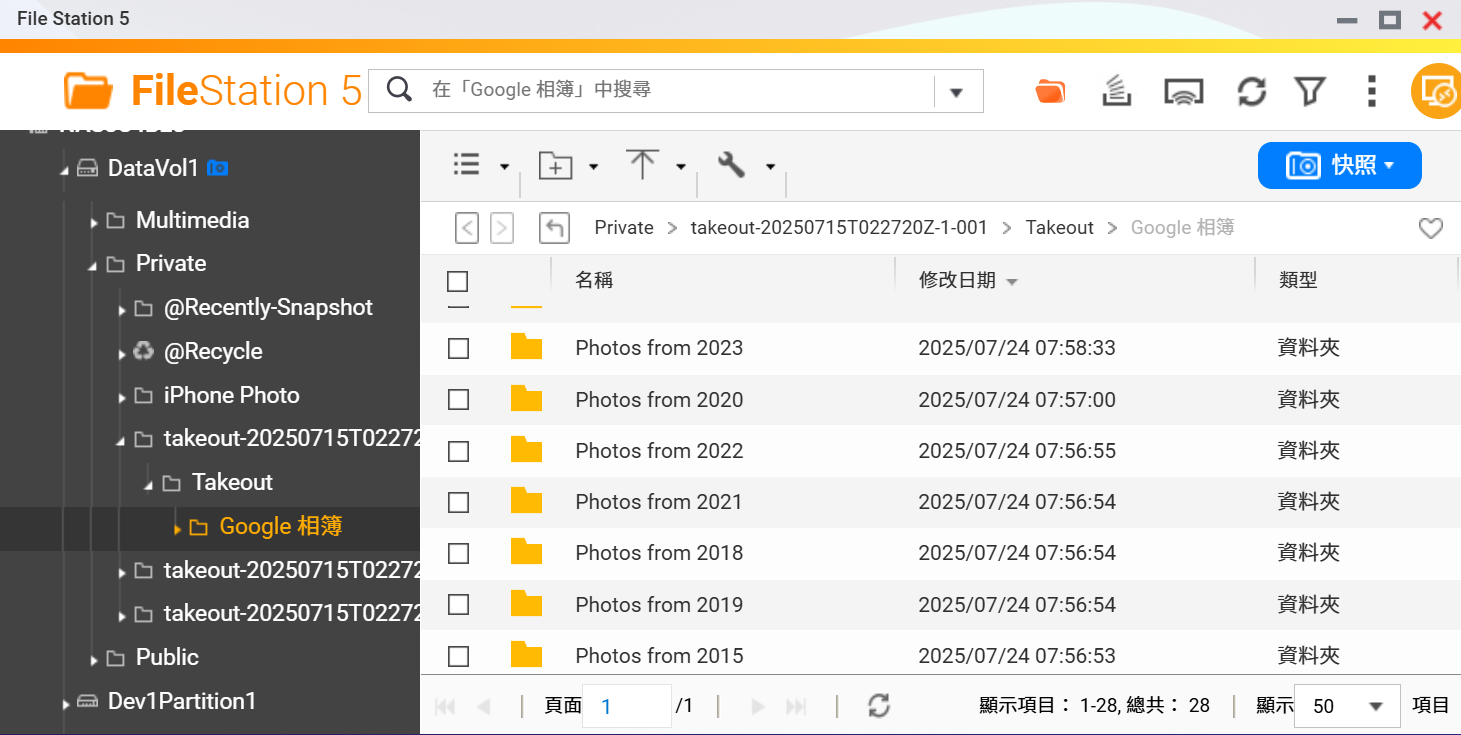Select Google 相簿 in the folder tree
The image size is (1461, 735).
tap(281, 526)
